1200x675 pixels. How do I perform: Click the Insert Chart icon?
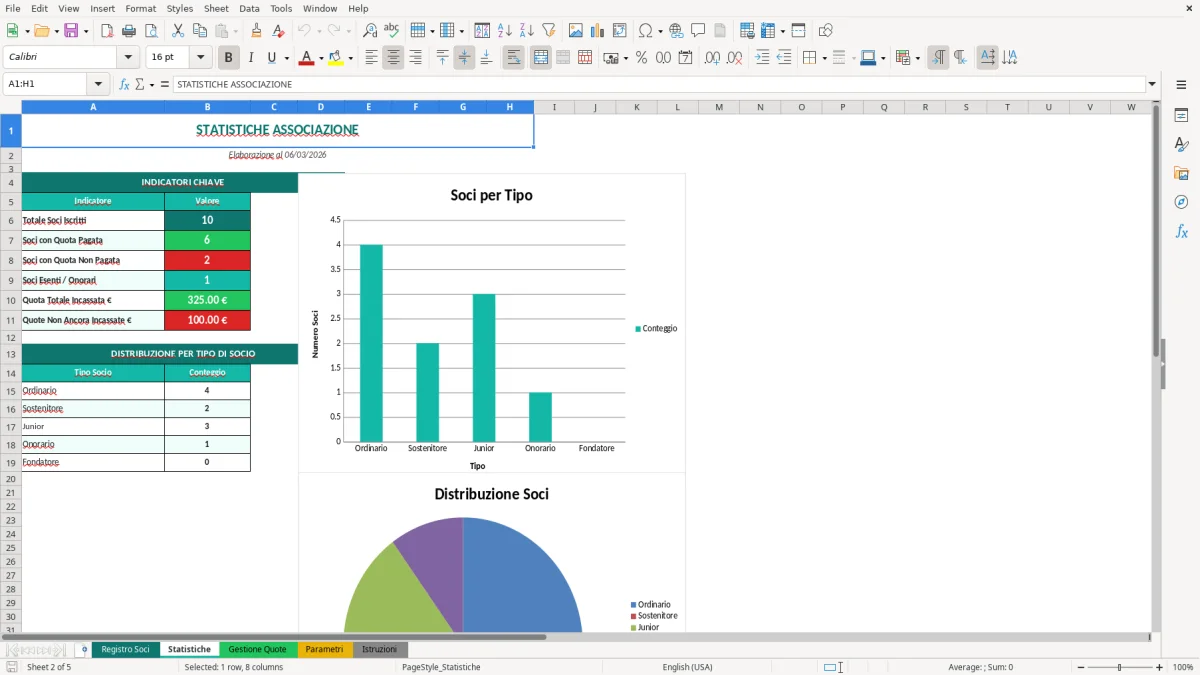pyautogui.click(x=598, y=31)
